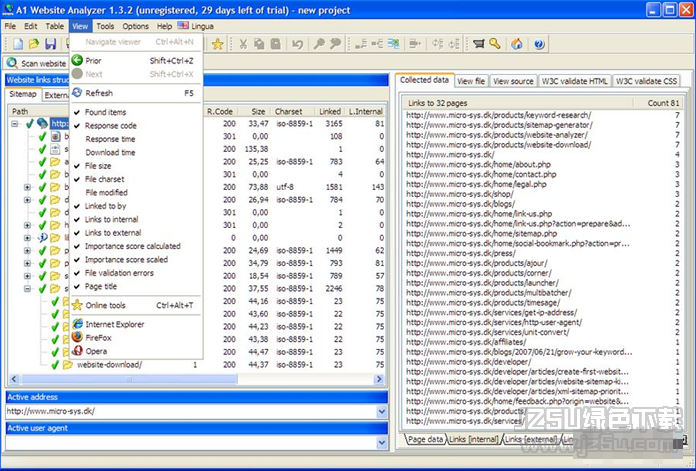Save the project using the floppy disk icon

[51, 44]
